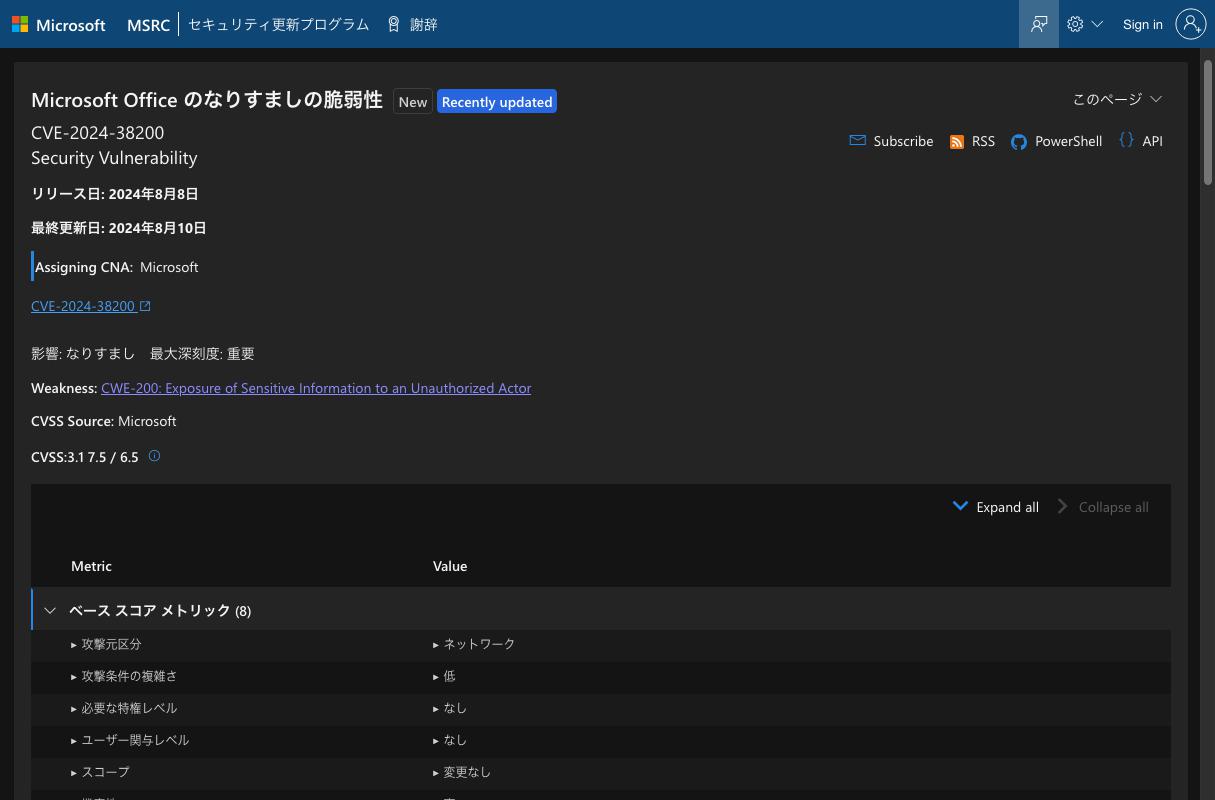Screen dimensions: 1215x800
Task: Click the Expand all button
Action: 996,507
